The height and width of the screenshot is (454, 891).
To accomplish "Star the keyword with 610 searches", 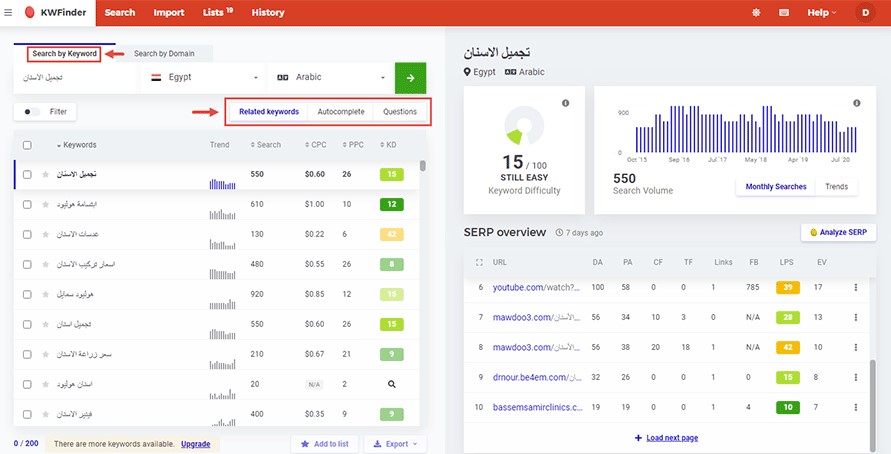I will [46, 204].
